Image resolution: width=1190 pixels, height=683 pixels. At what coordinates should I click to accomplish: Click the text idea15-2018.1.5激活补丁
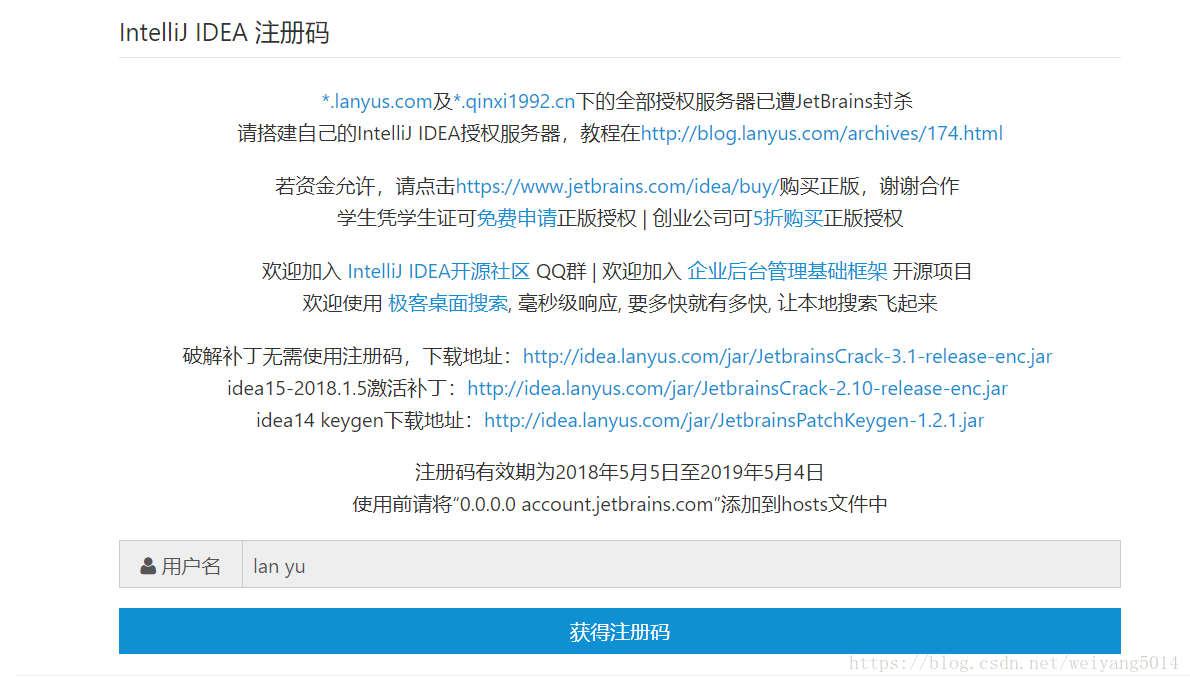336,389
